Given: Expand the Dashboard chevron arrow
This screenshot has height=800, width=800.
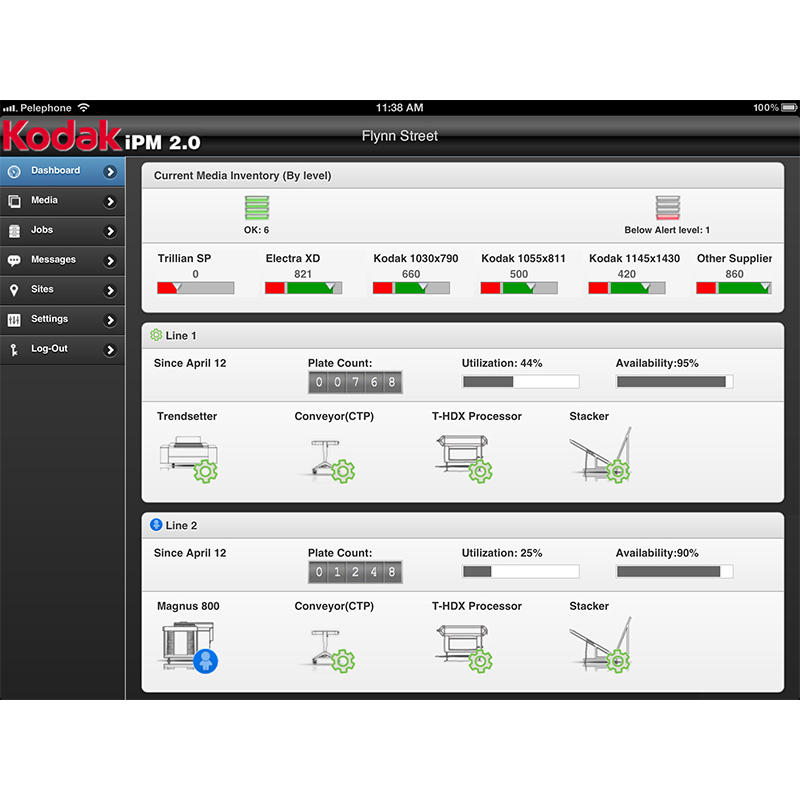Looking at the screenshot, I should (110, 172).
